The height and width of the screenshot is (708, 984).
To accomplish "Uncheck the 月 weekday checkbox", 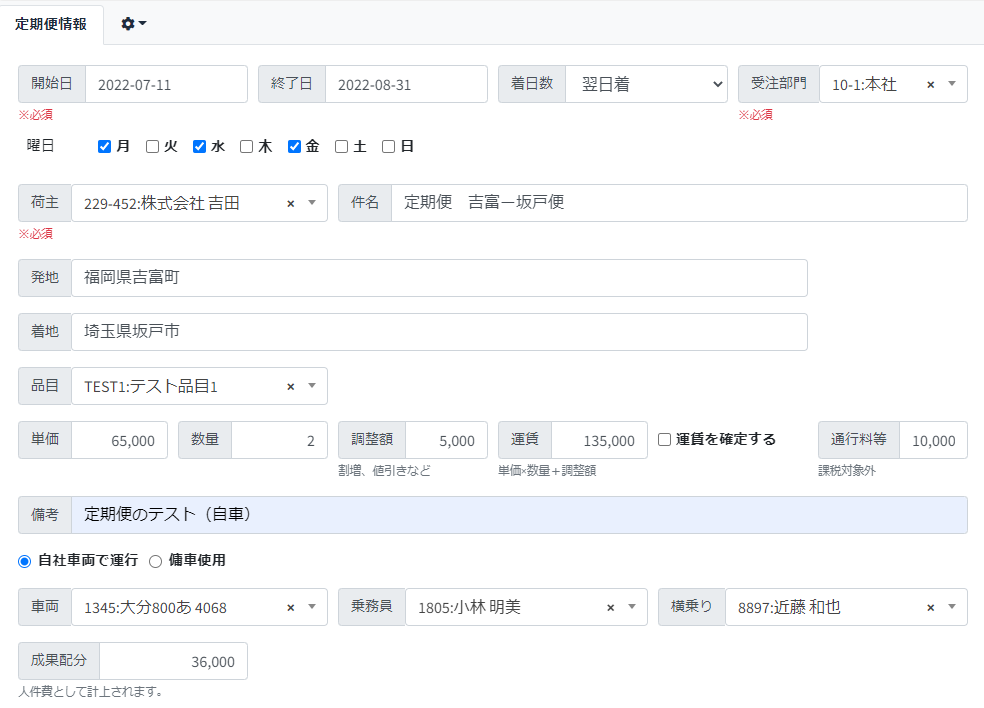I will click(x=104, y=147).
